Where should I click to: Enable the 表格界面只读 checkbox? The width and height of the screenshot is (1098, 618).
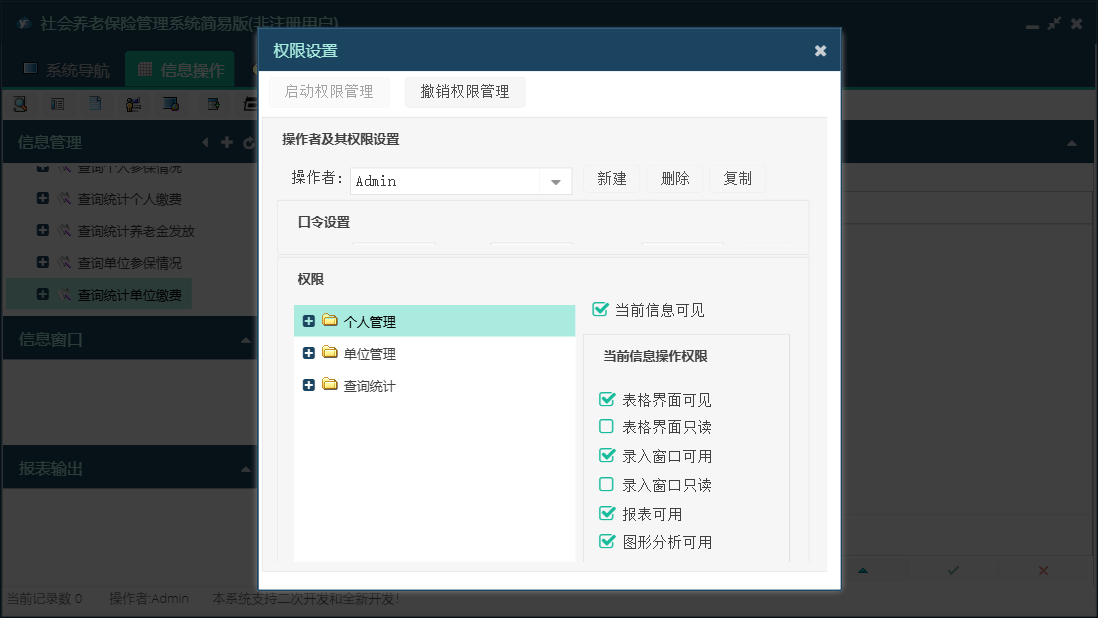pos(607,427)
